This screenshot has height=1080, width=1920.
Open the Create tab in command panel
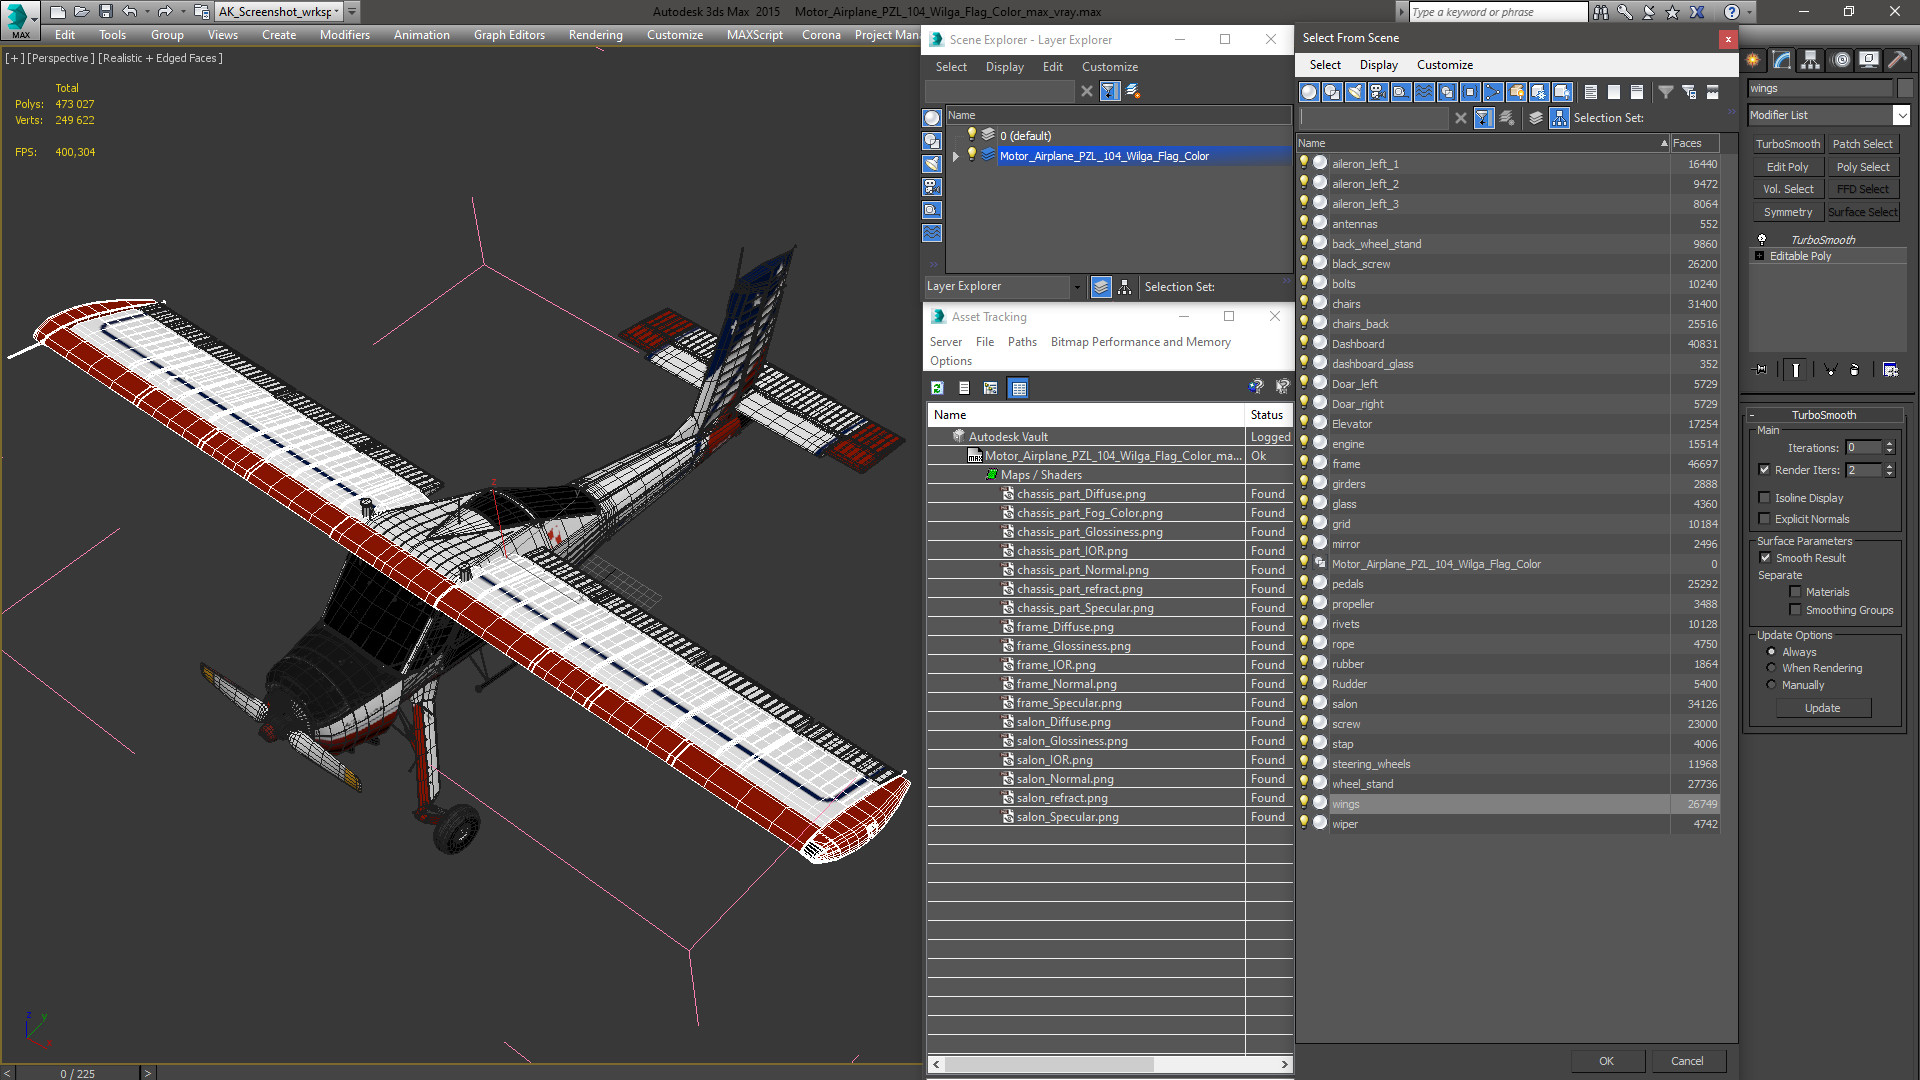pos(1753,60)
